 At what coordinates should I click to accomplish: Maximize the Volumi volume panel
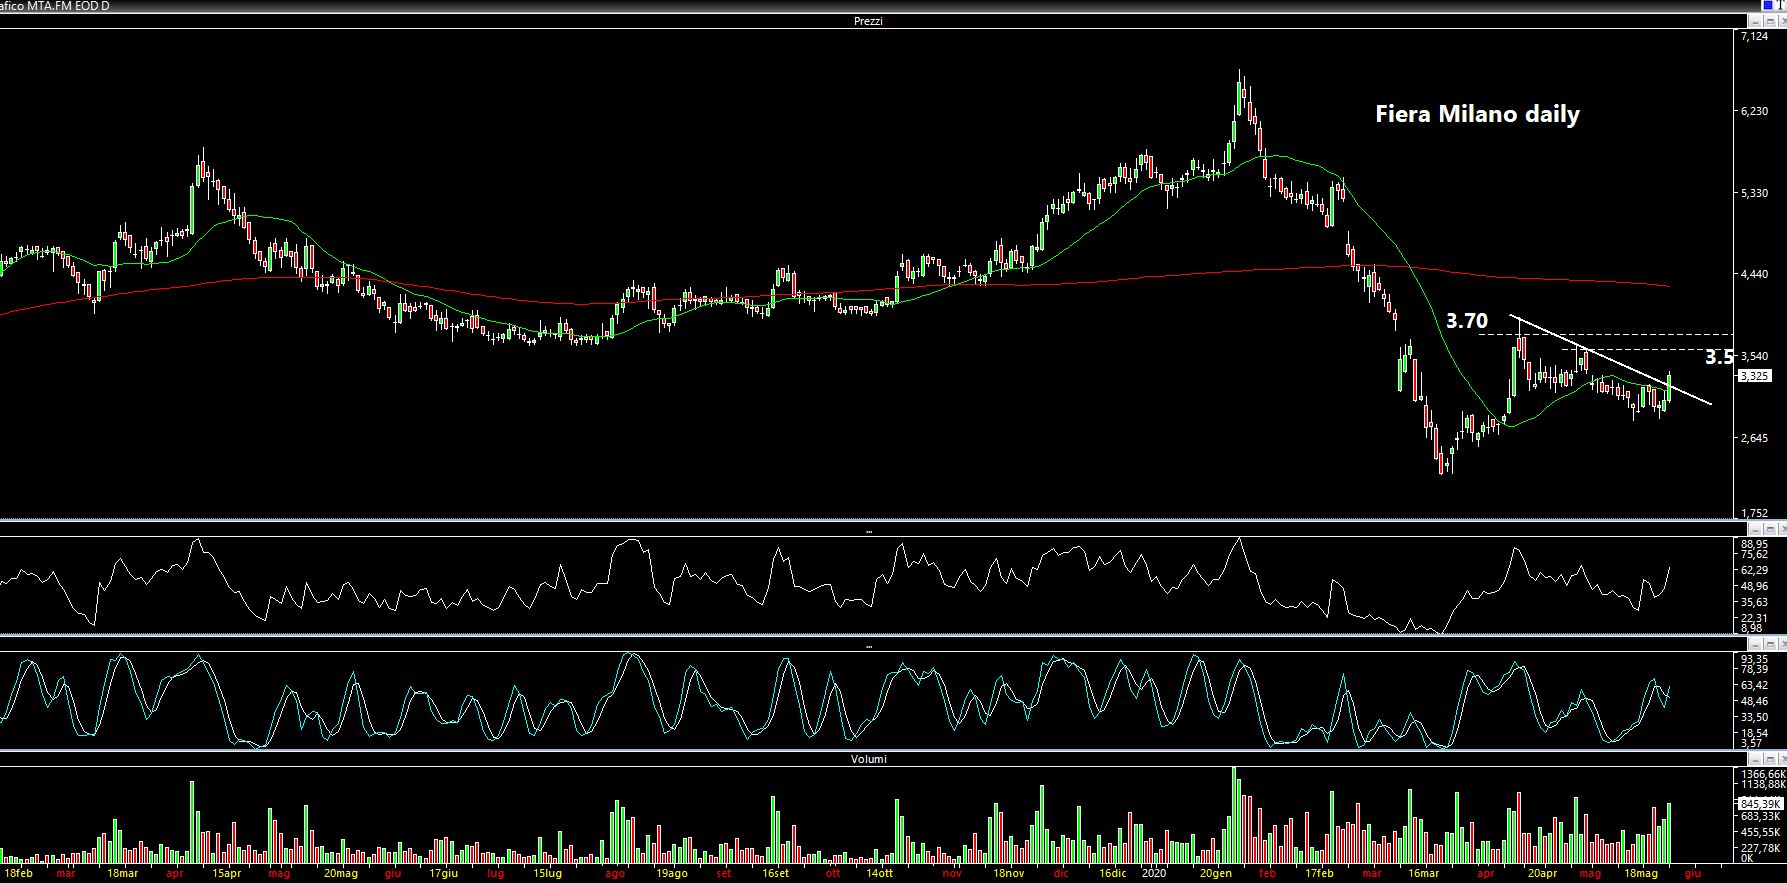coord(1770,759)
